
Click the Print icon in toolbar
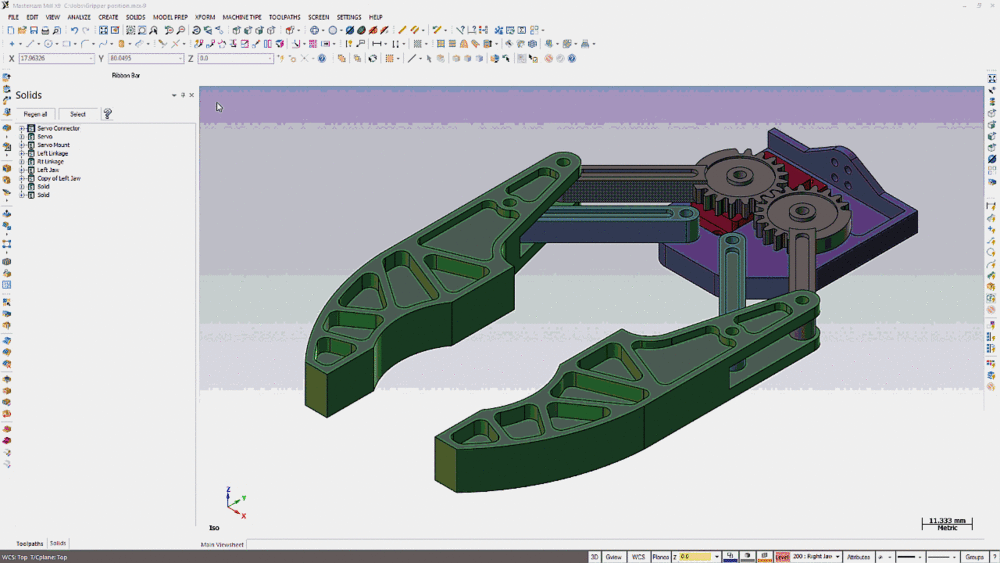click(45, 30)
